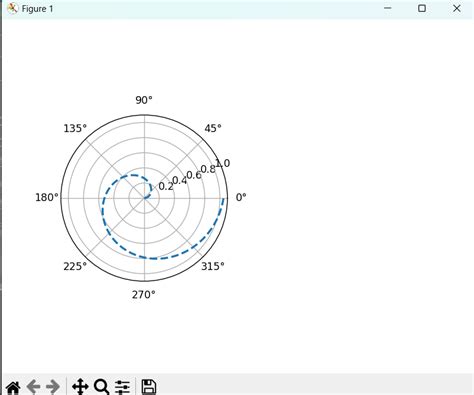The image size is (474, 395).
Task: Go forward to next view arrow
Action: 53,387
